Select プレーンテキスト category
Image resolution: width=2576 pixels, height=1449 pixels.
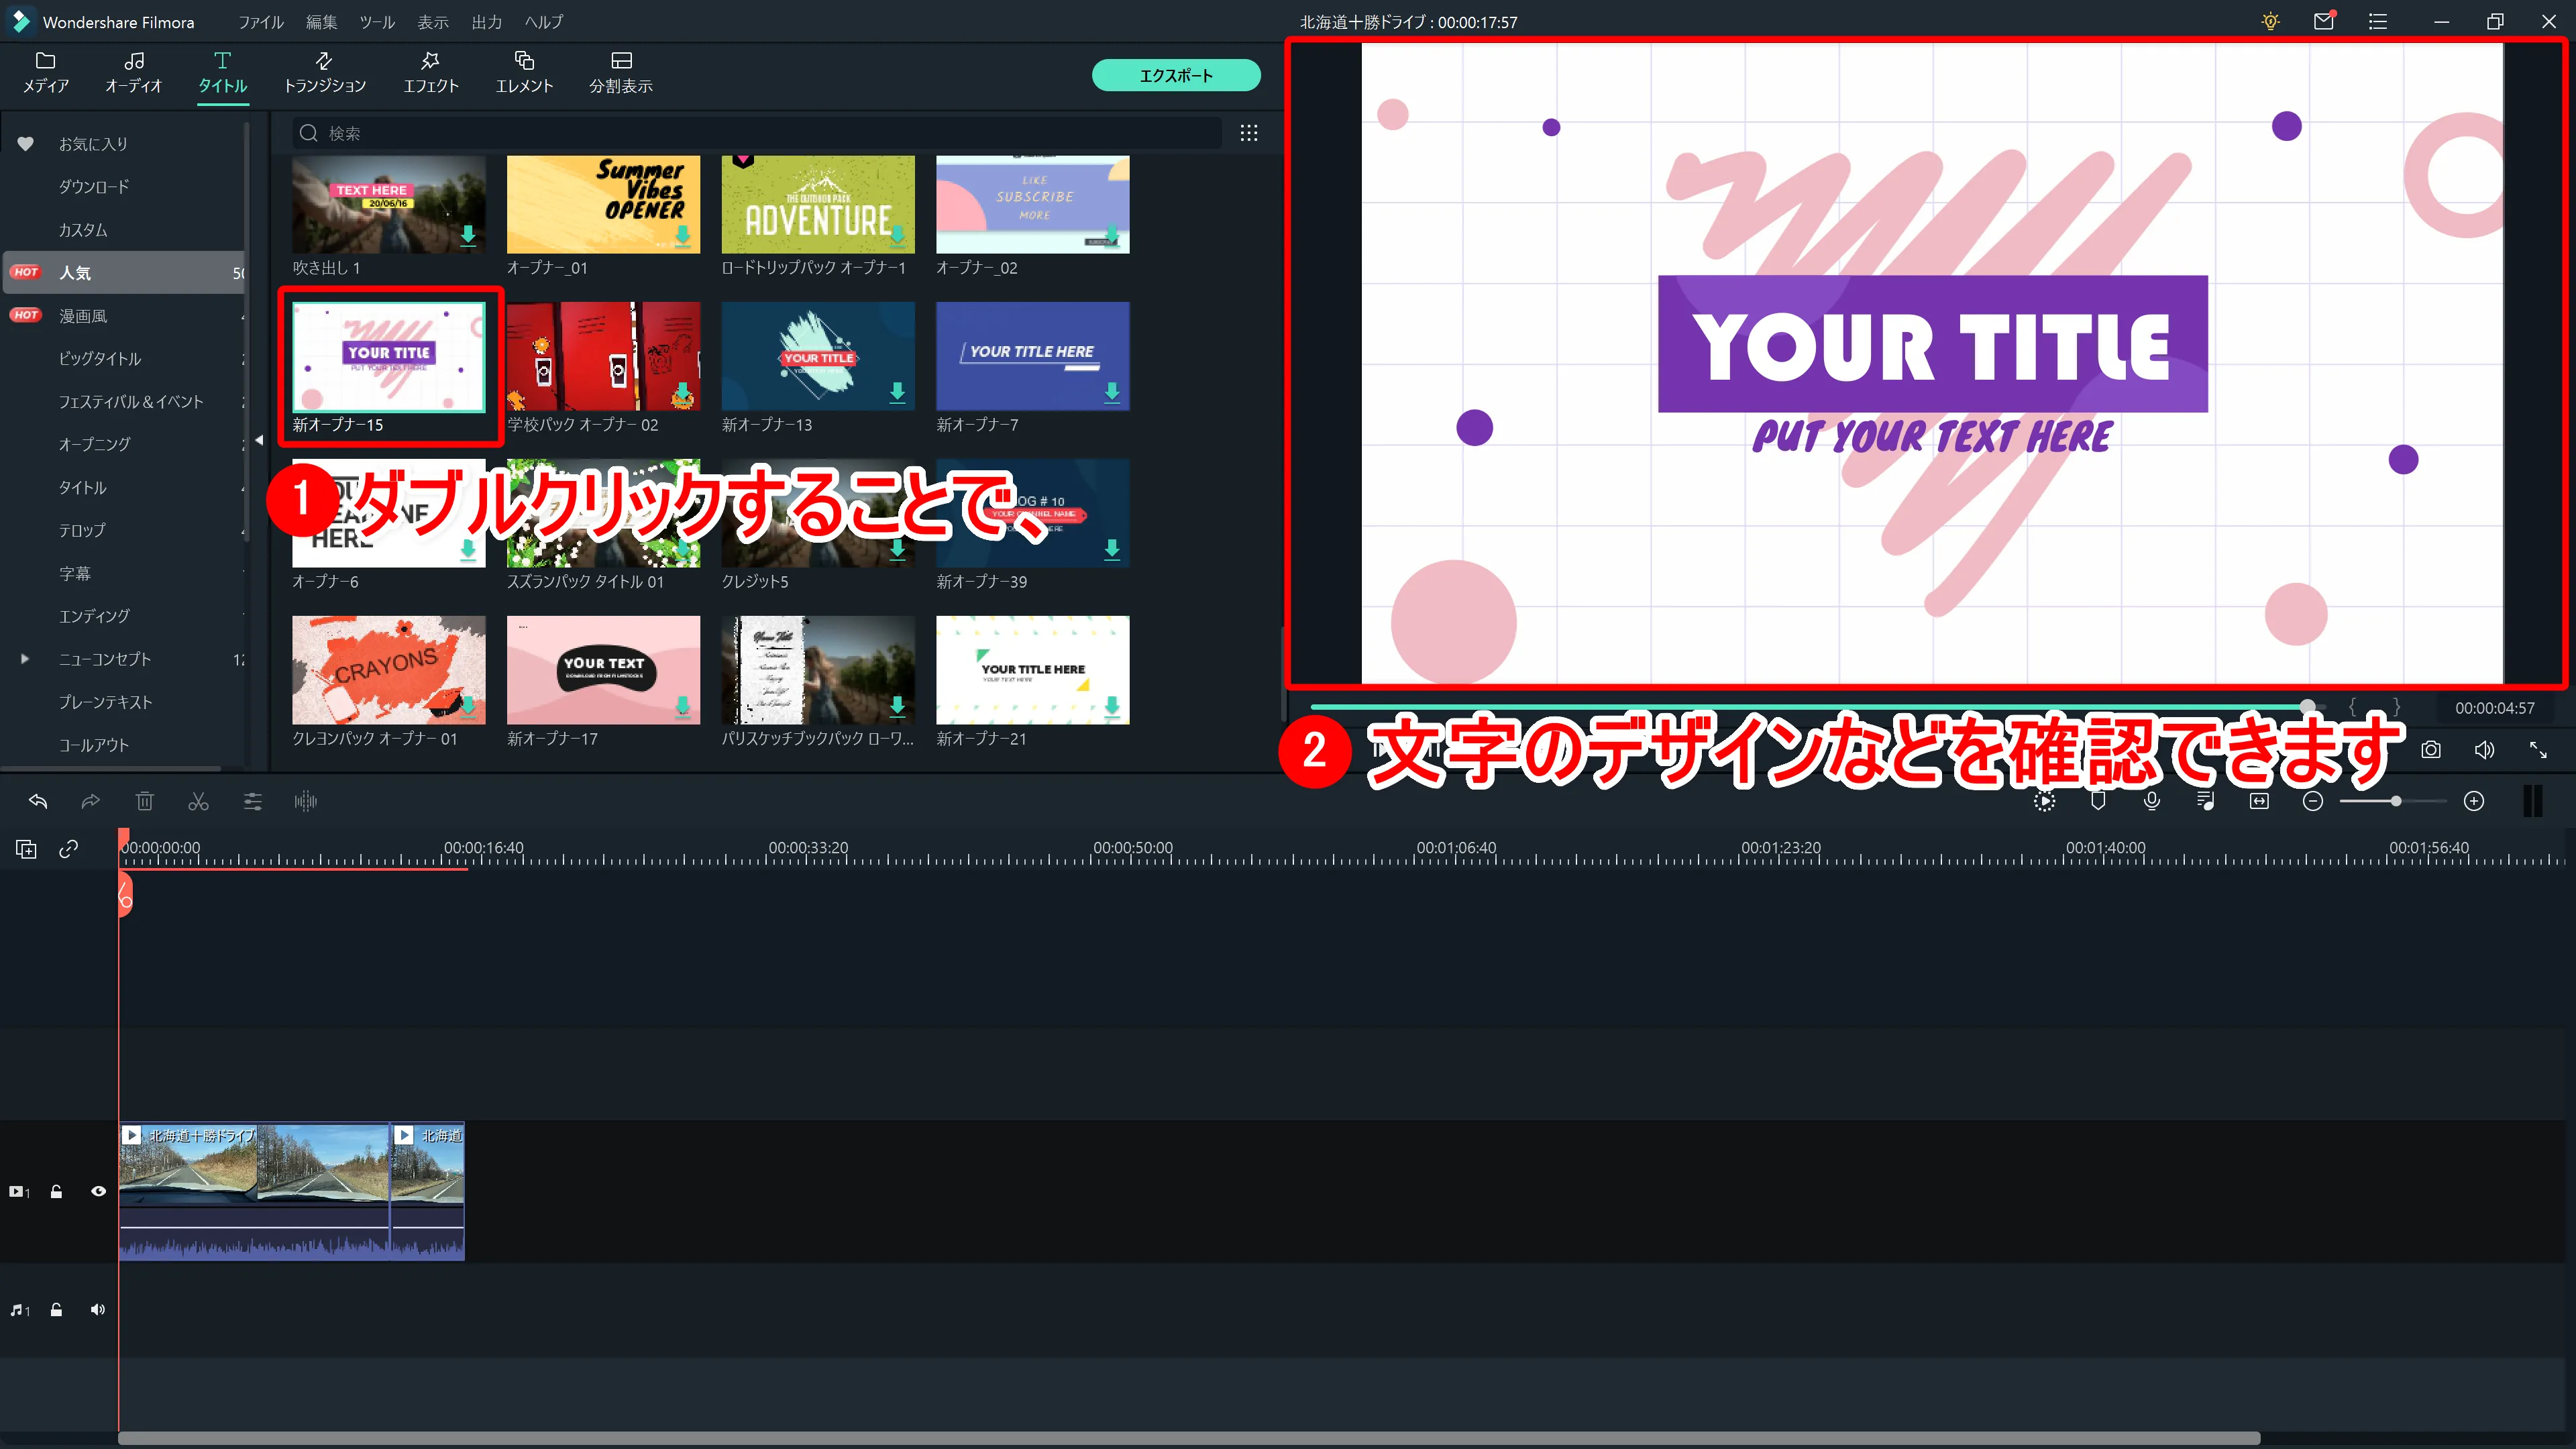[106, 702]
